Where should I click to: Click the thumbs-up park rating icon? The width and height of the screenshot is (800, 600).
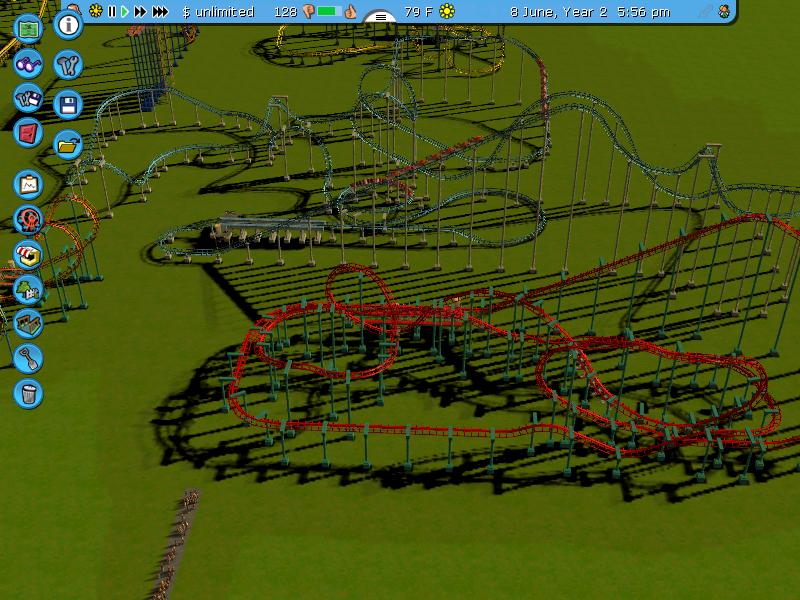point(350,11)
